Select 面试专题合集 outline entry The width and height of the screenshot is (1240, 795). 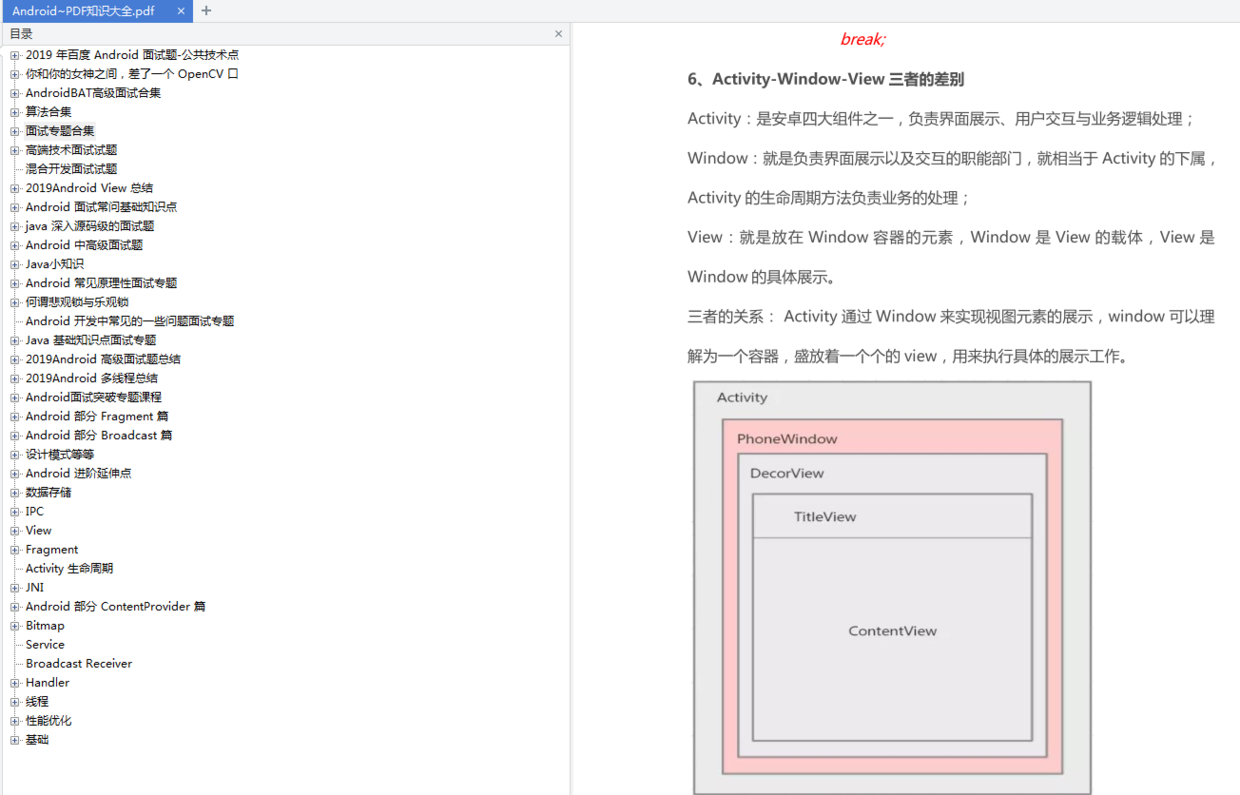60,131
